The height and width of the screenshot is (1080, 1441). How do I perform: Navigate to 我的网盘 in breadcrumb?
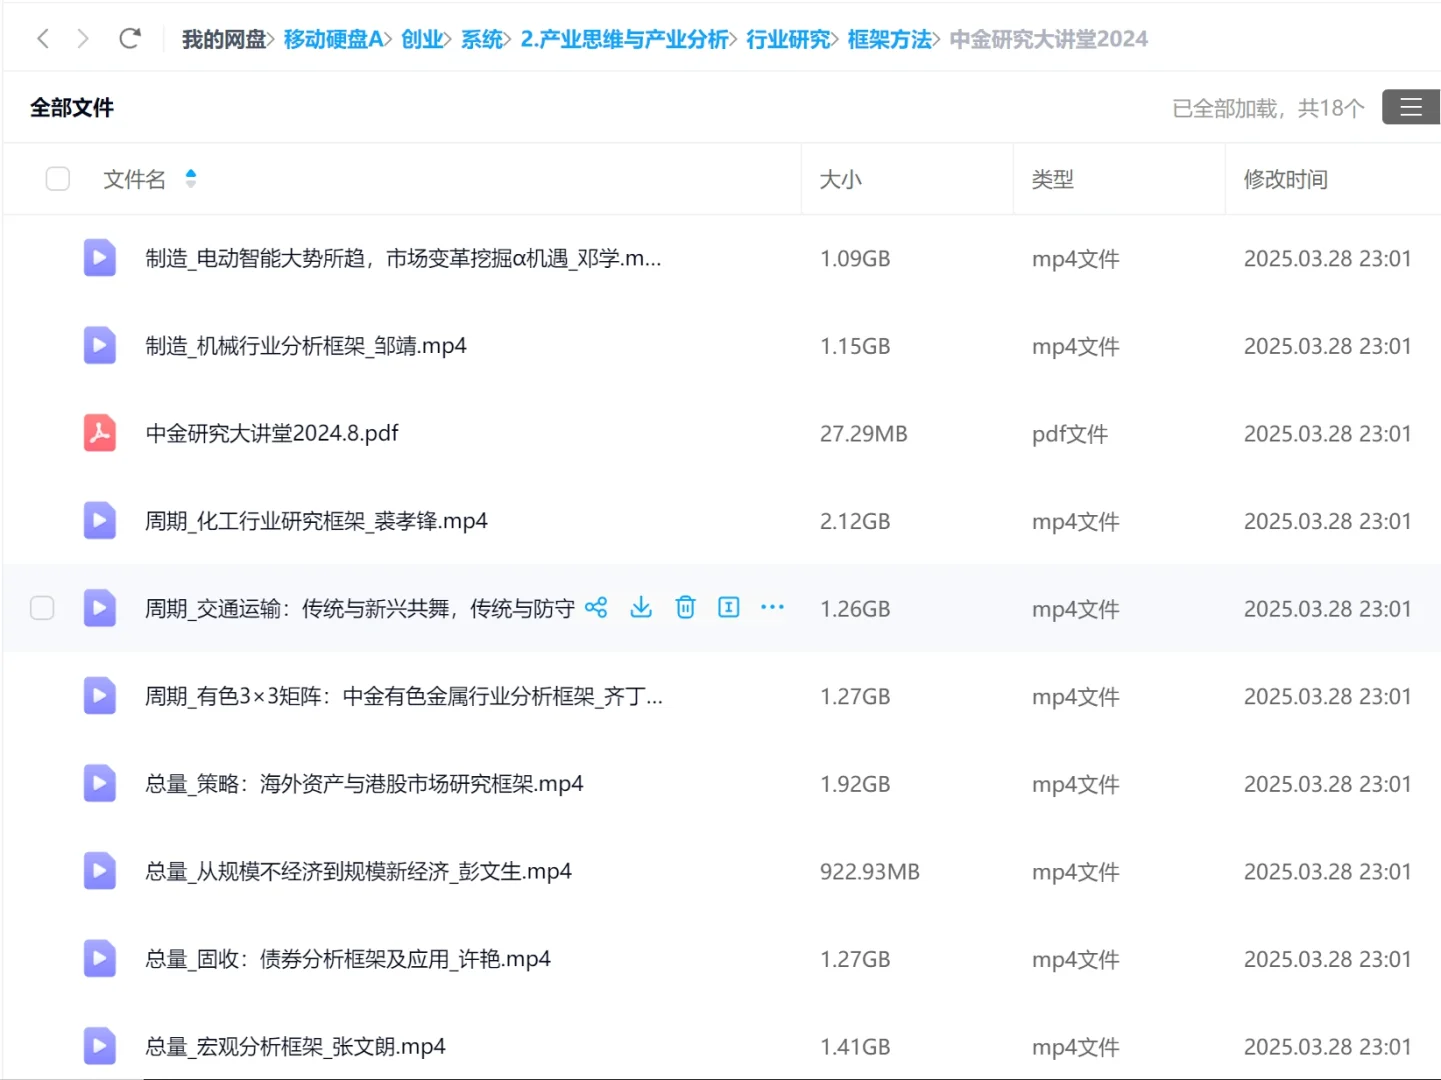coord(223,39)
